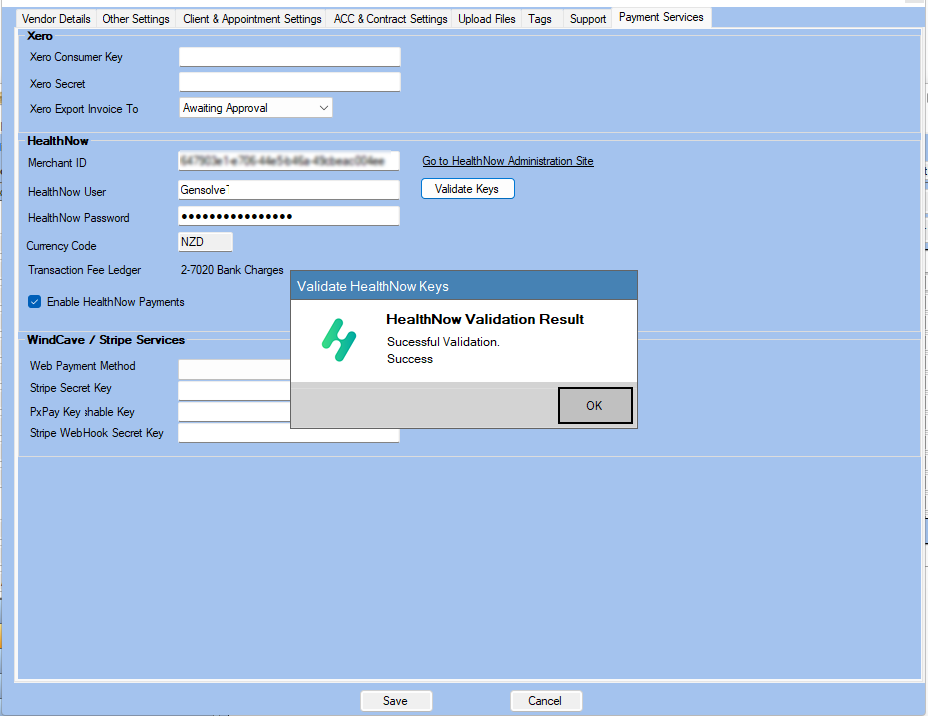Click the HealthNow User field

289,190
